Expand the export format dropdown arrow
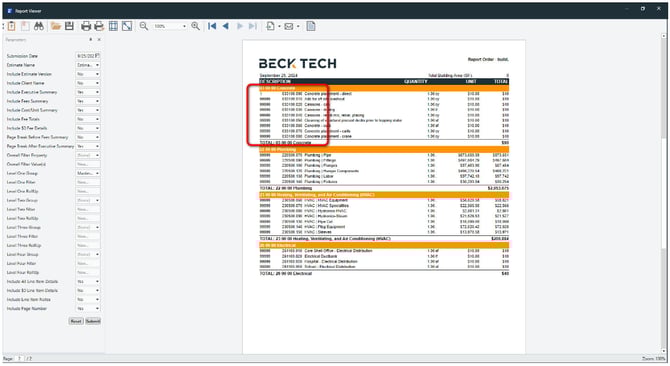Viewport: 670px width, 366px height. click(279, 26)
